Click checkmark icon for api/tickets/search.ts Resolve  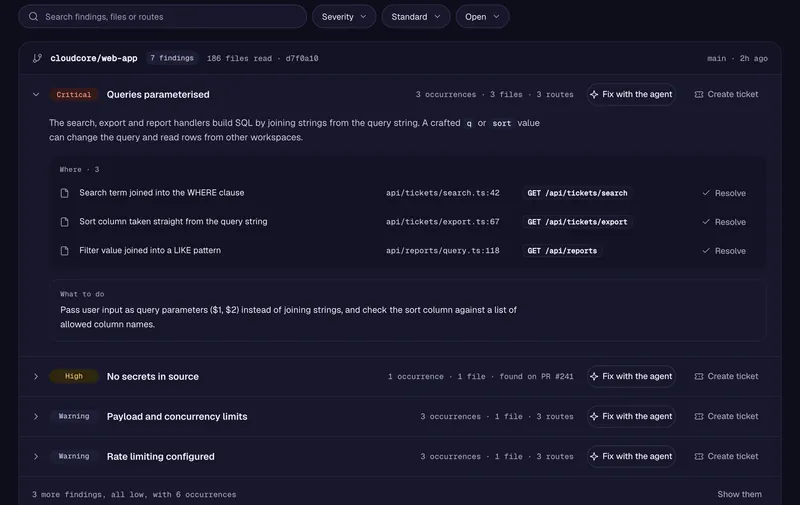[706, 193]
